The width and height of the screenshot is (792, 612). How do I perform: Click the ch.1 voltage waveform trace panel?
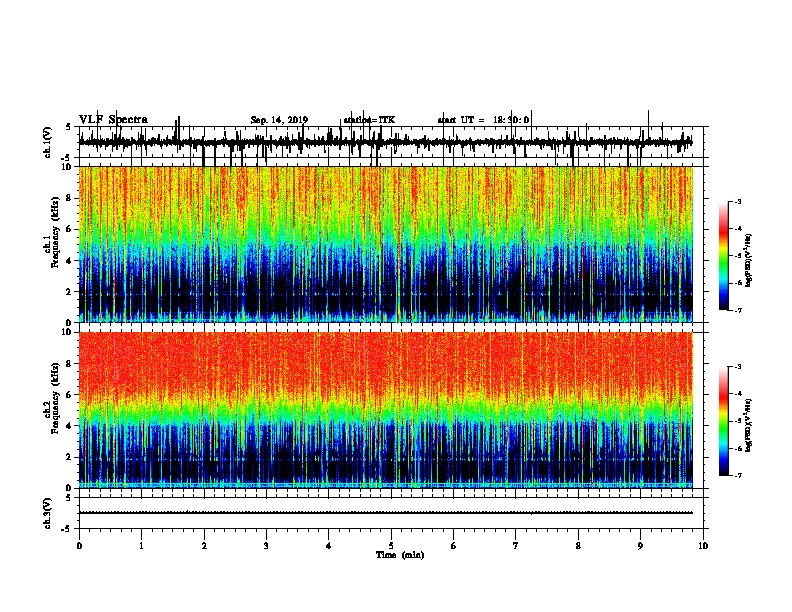pos(393,142)
